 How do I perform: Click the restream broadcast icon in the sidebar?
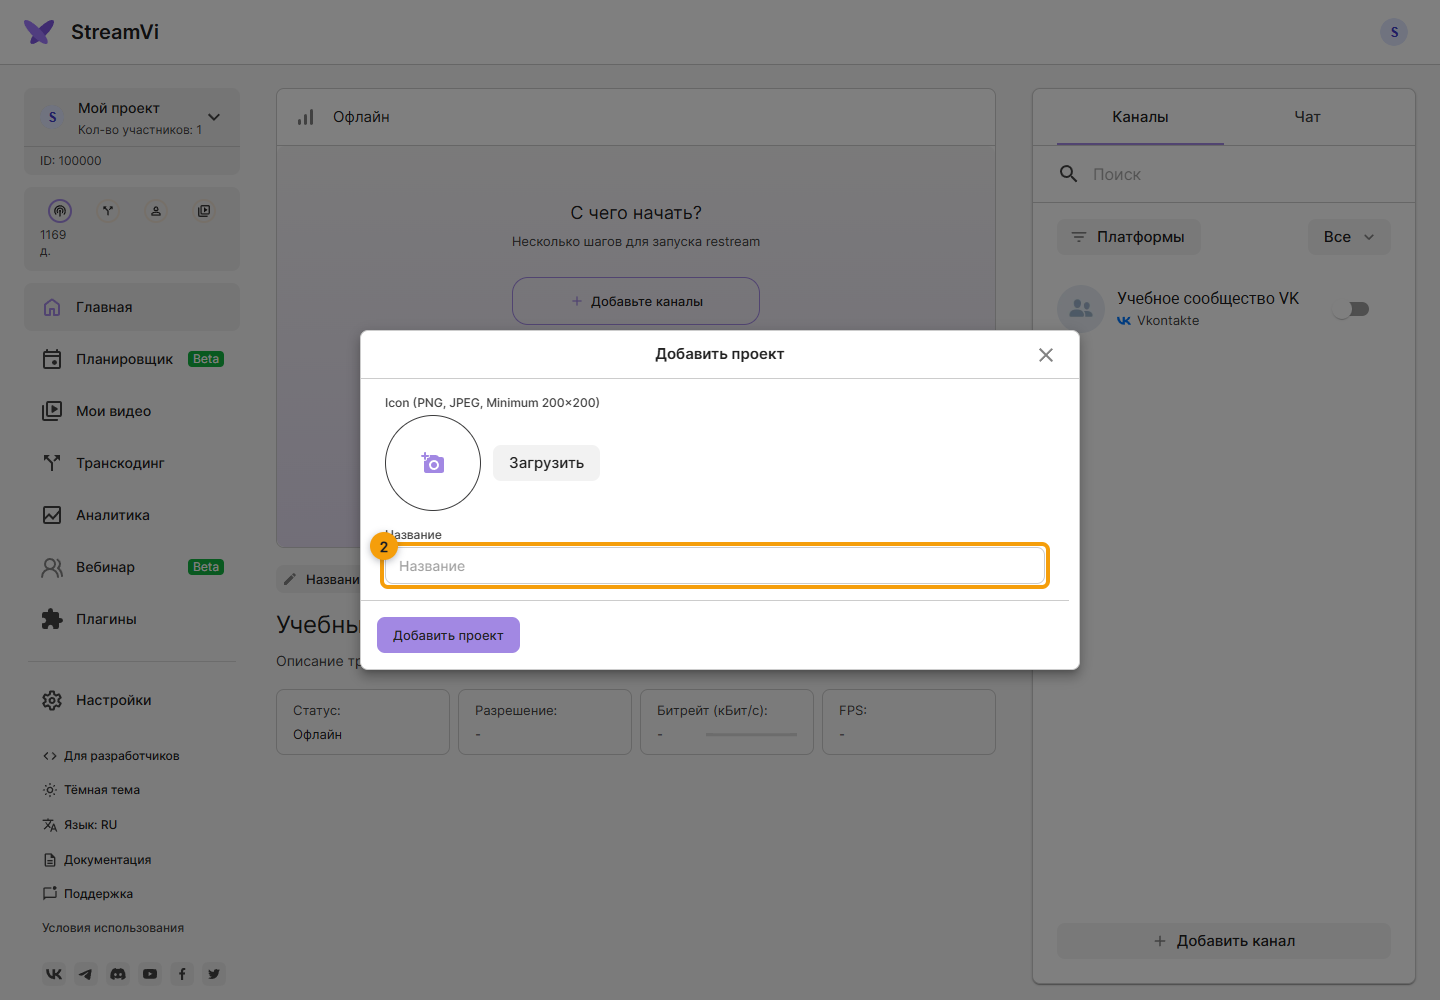pos(60,211)
